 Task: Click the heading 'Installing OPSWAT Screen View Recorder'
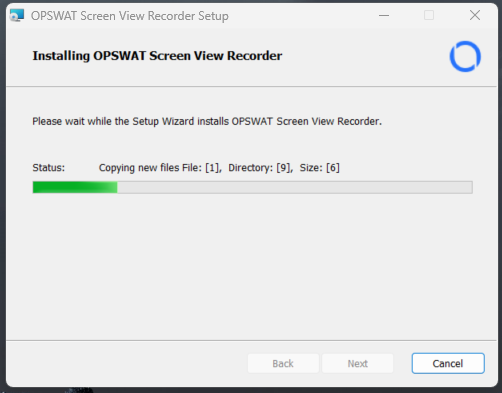[157, 56]
